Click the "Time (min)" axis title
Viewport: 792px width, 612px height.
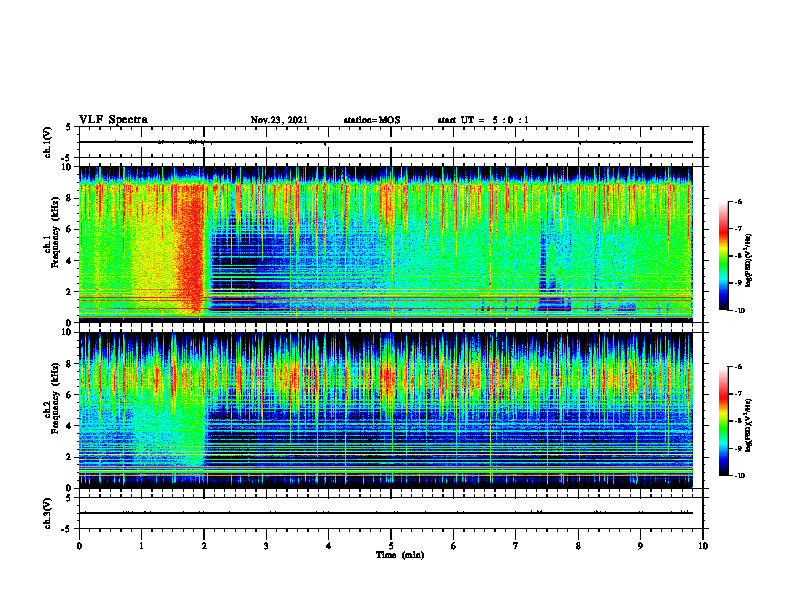[400, 555]
